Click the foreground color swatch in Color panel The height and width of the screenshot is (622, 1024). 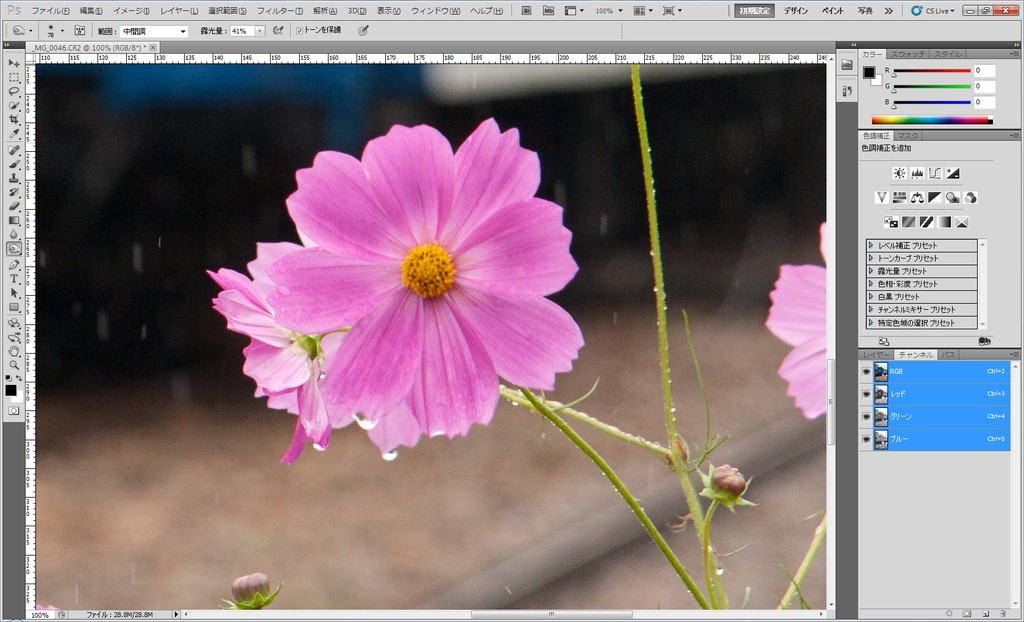pos(869,73)
